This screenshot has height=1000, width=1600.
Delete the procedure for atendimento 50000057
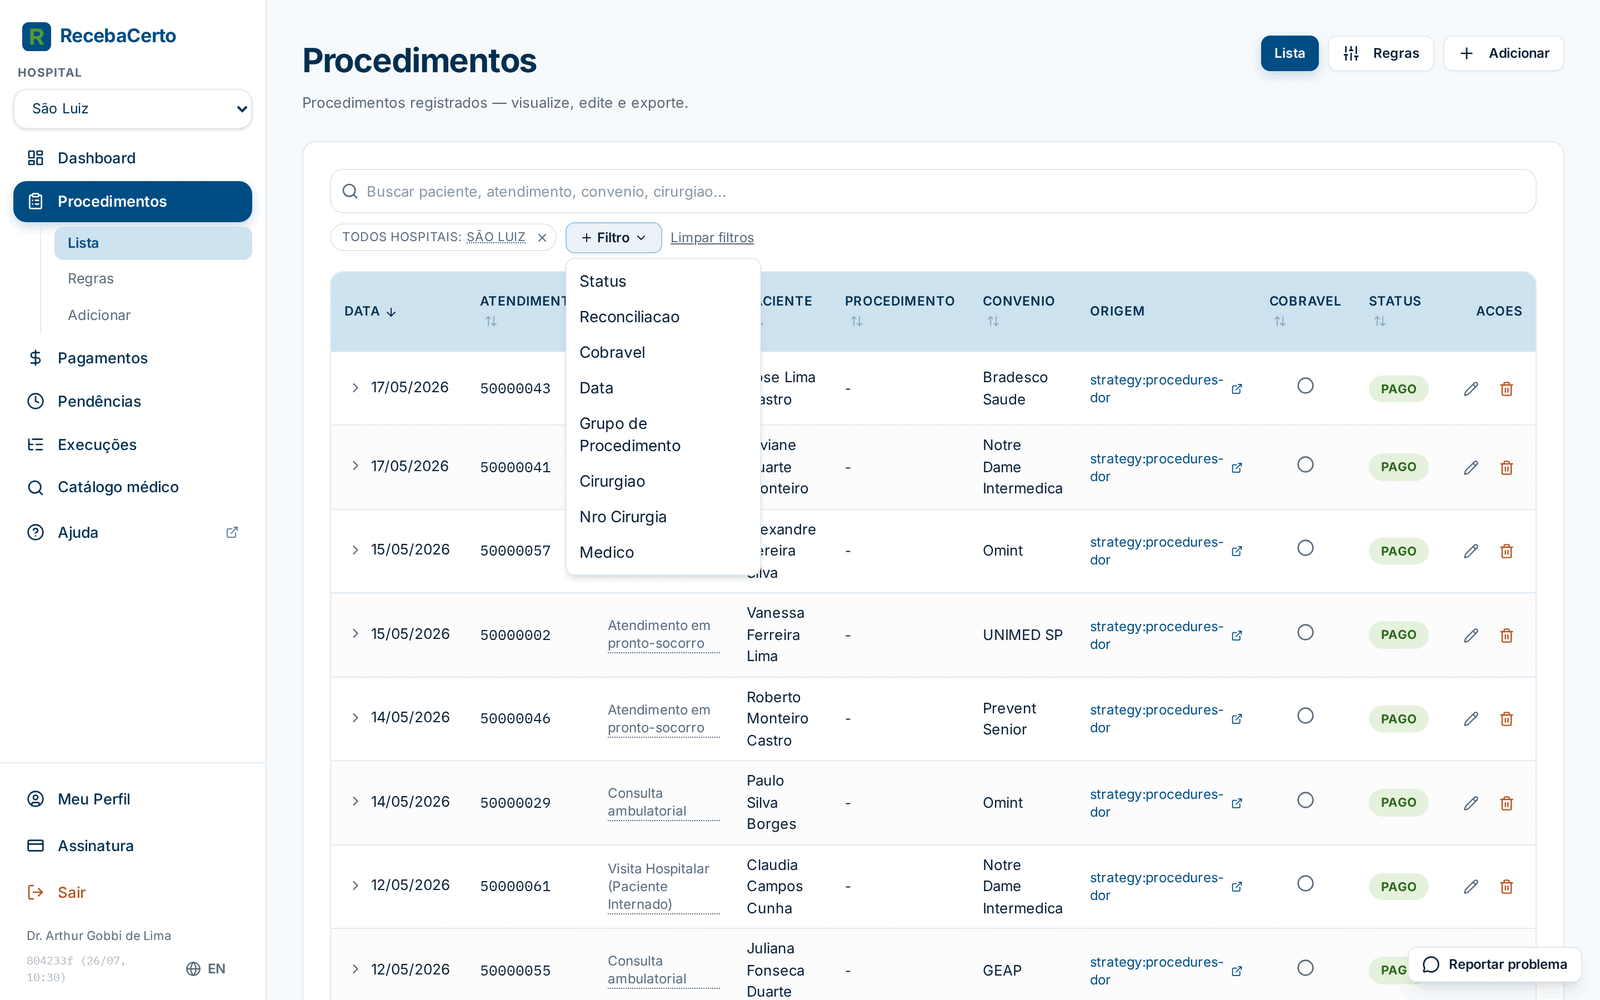pos(1507,551)
